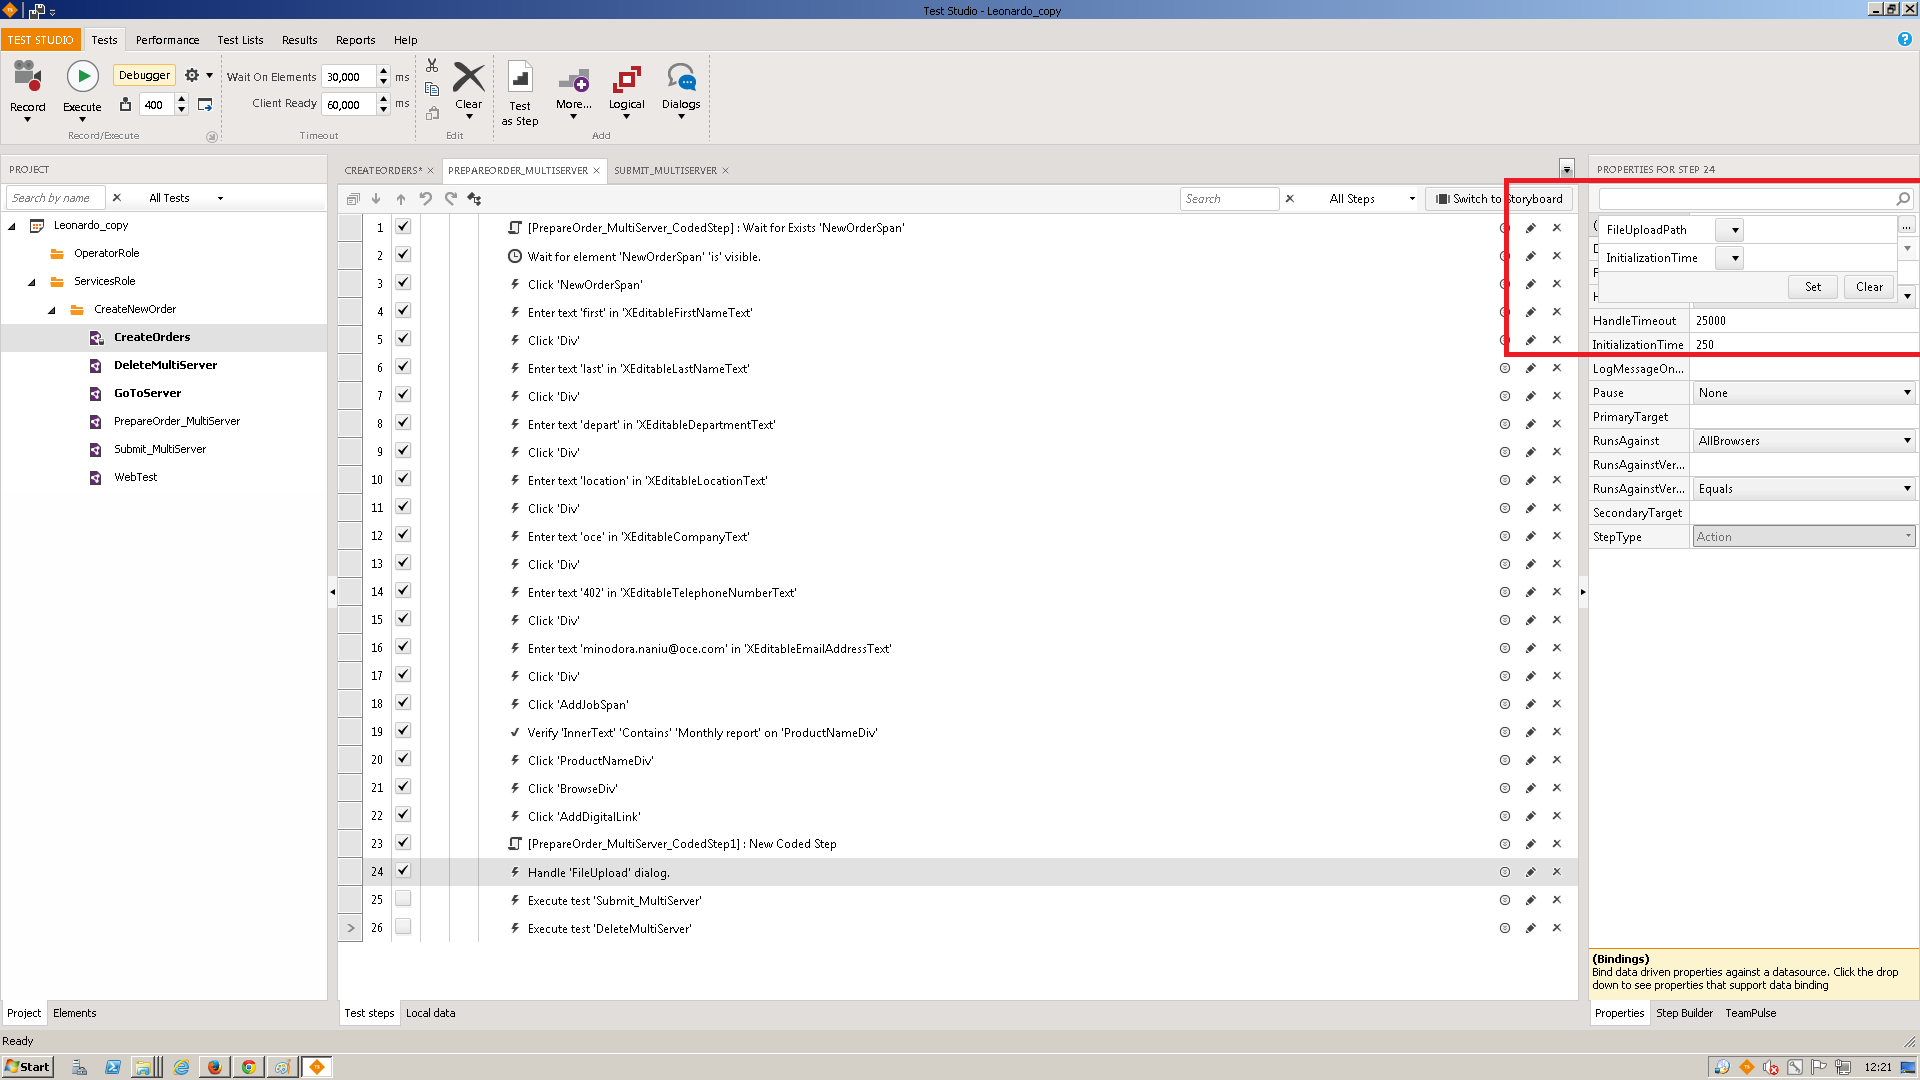Open the All Steps filter dropdown
Image resolution: width=1920 pixels, height=1080 pixels.
pos(1371,199)
